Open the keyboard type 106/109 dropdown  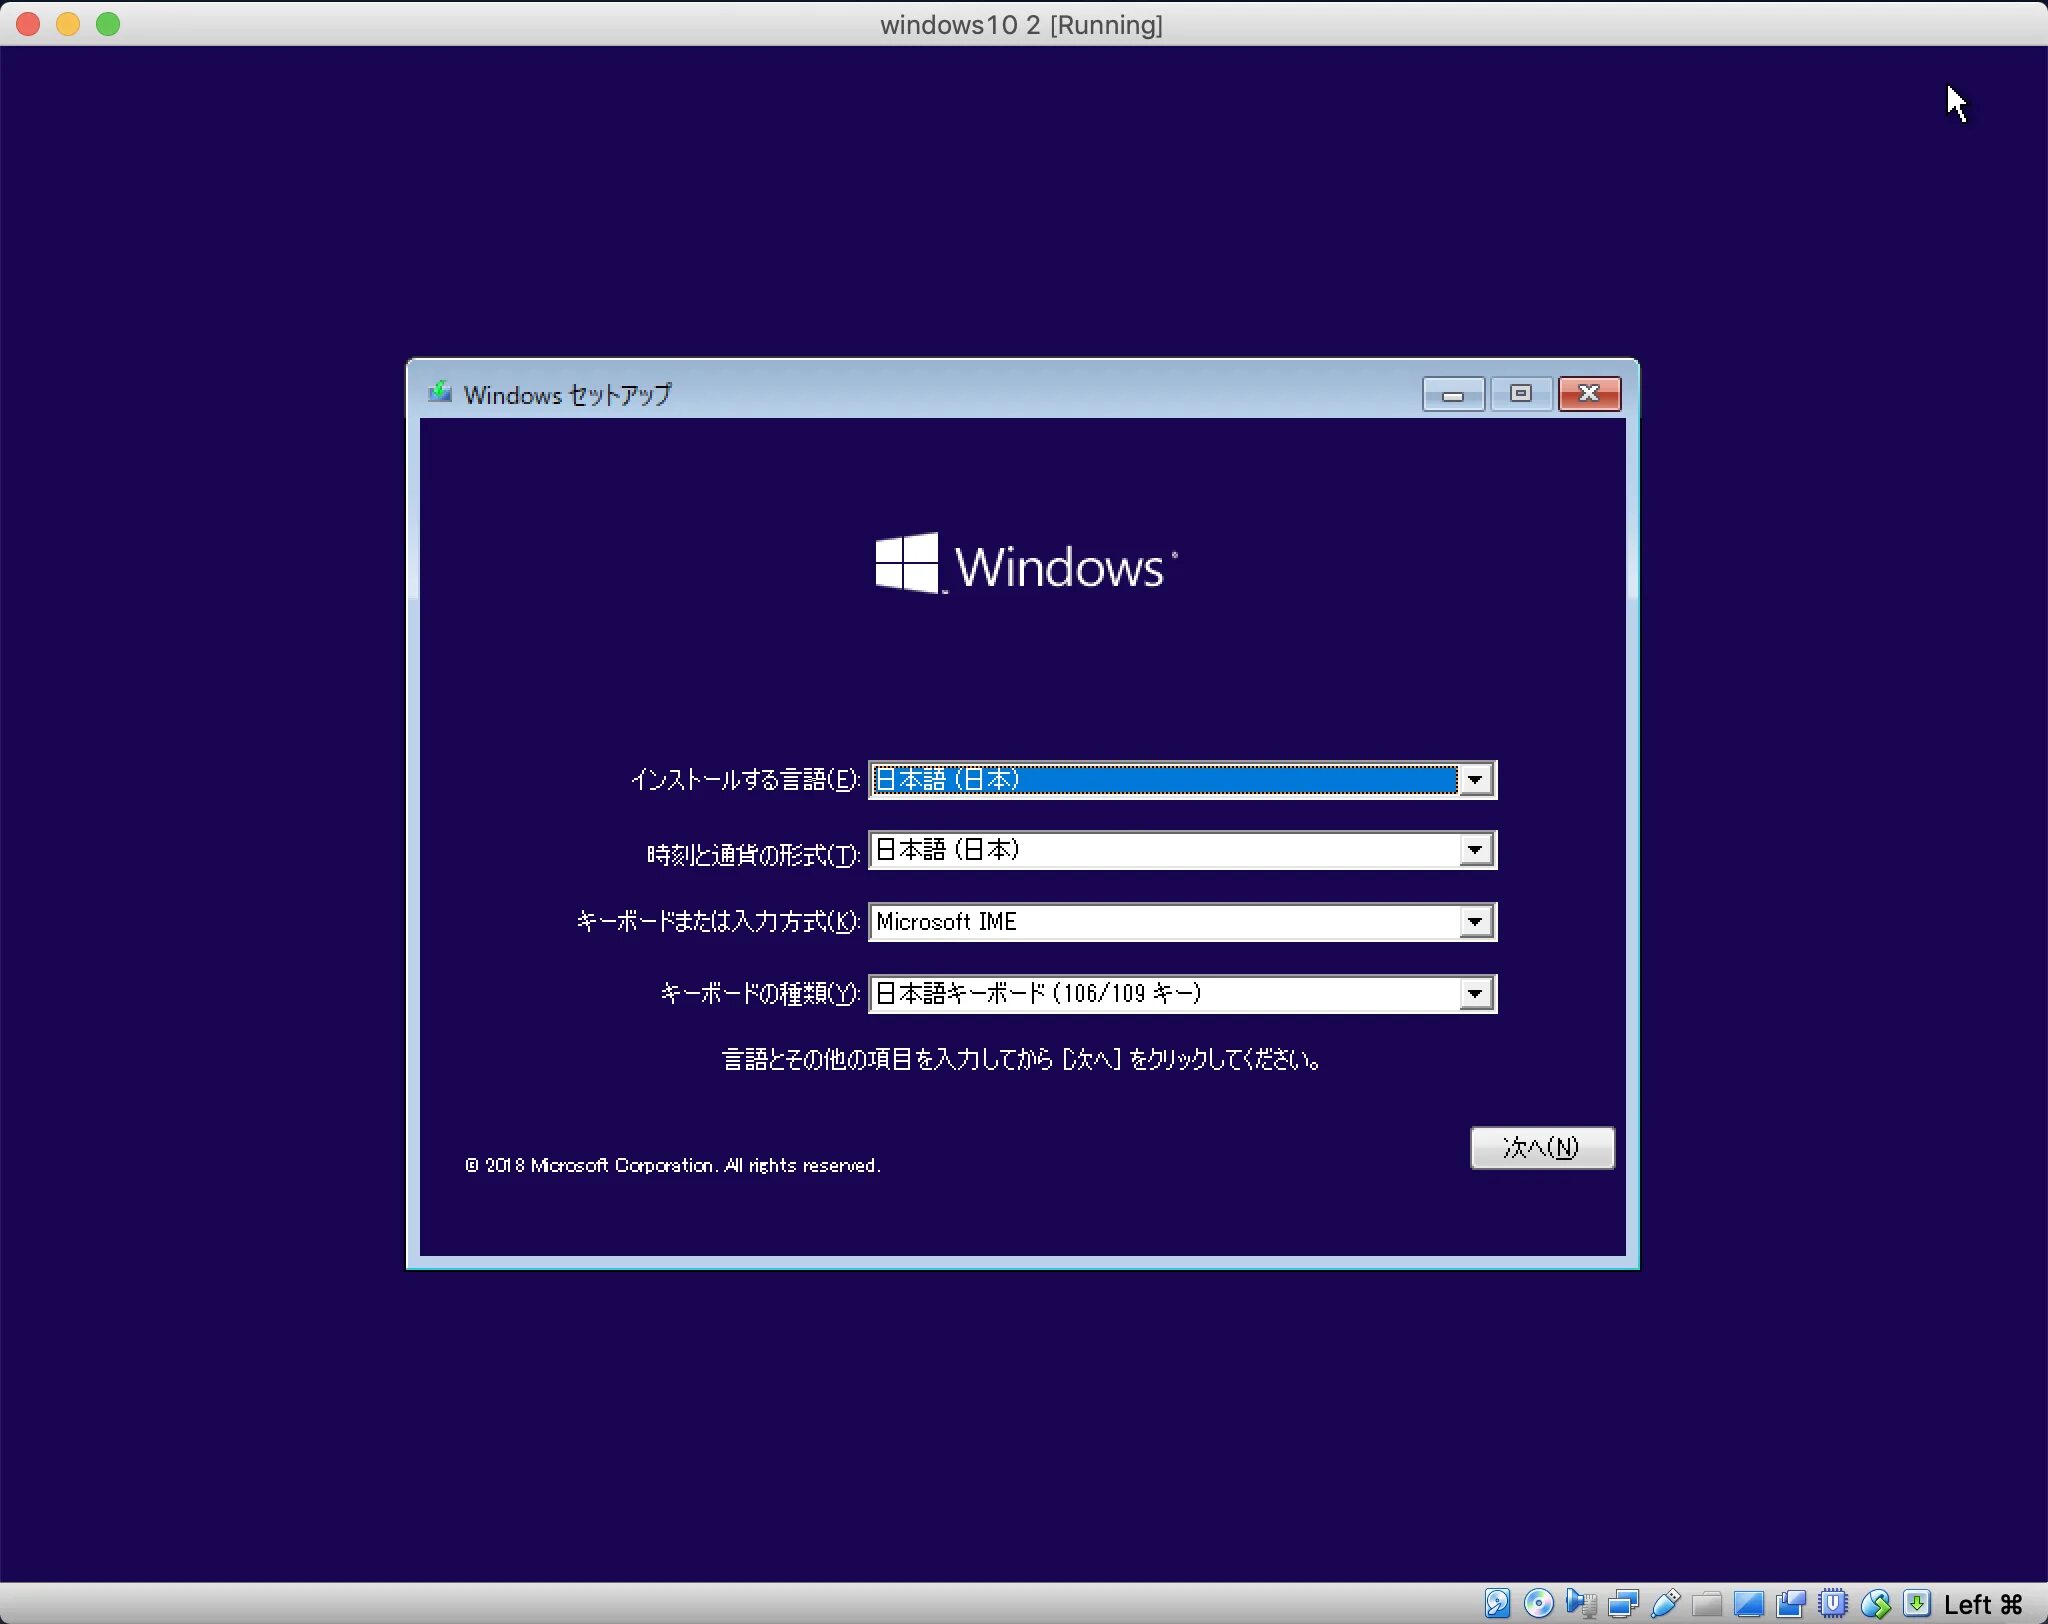coord(1475,993)
